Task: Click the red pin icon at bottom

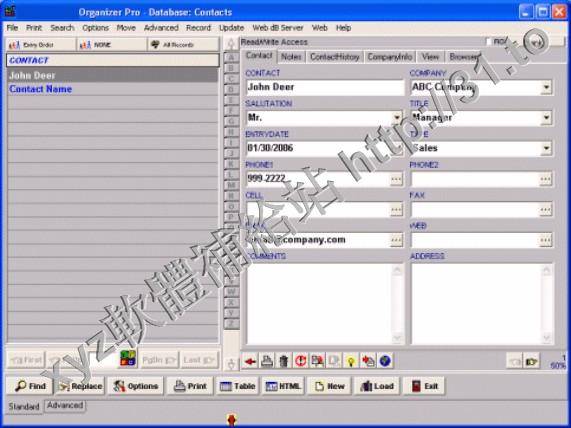Action: 231,420
